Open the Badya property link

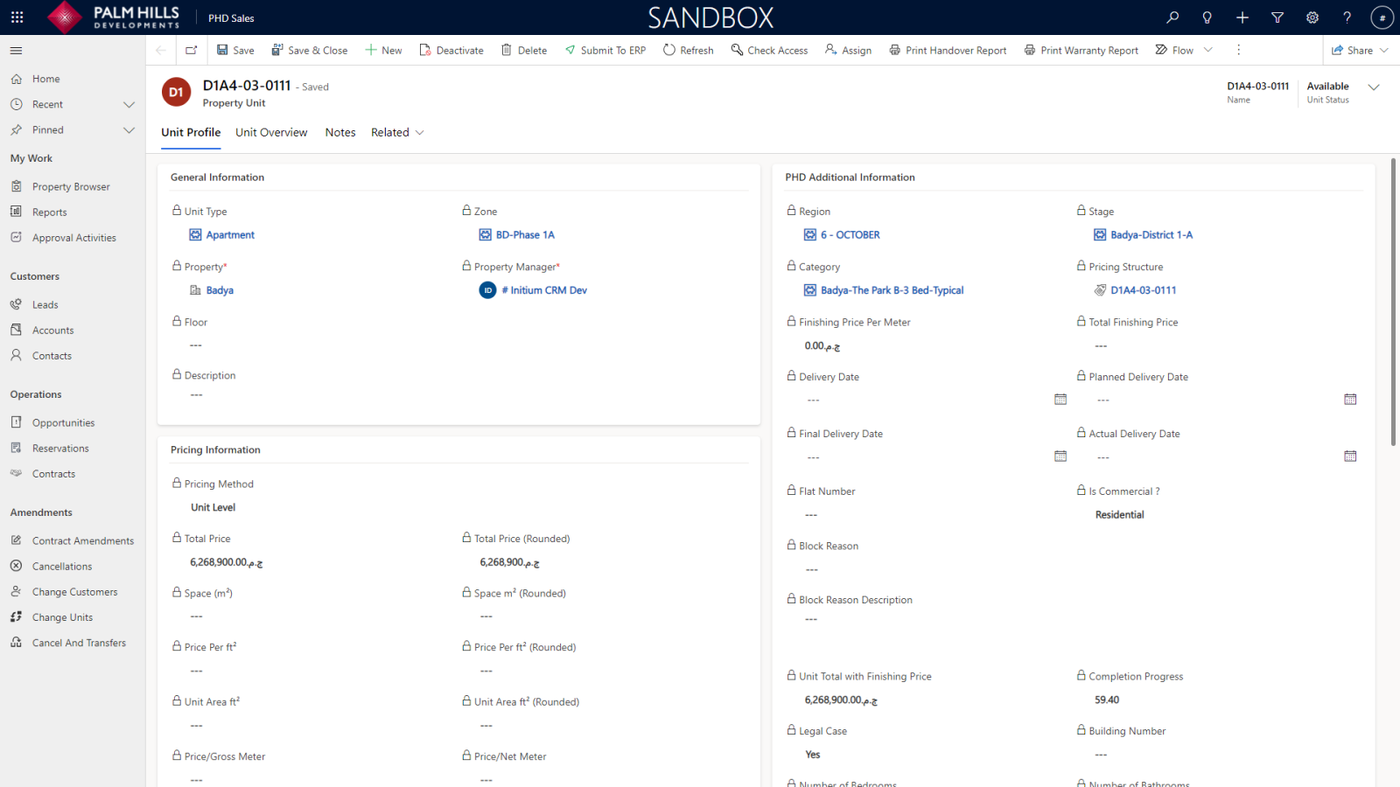tap(220, 290)
